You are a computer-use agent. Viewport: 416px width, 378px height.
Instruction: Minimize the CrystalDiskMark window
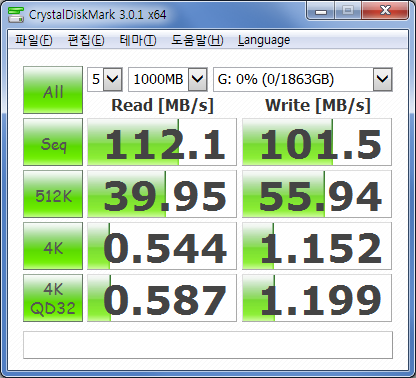click(x=321, y=11)
